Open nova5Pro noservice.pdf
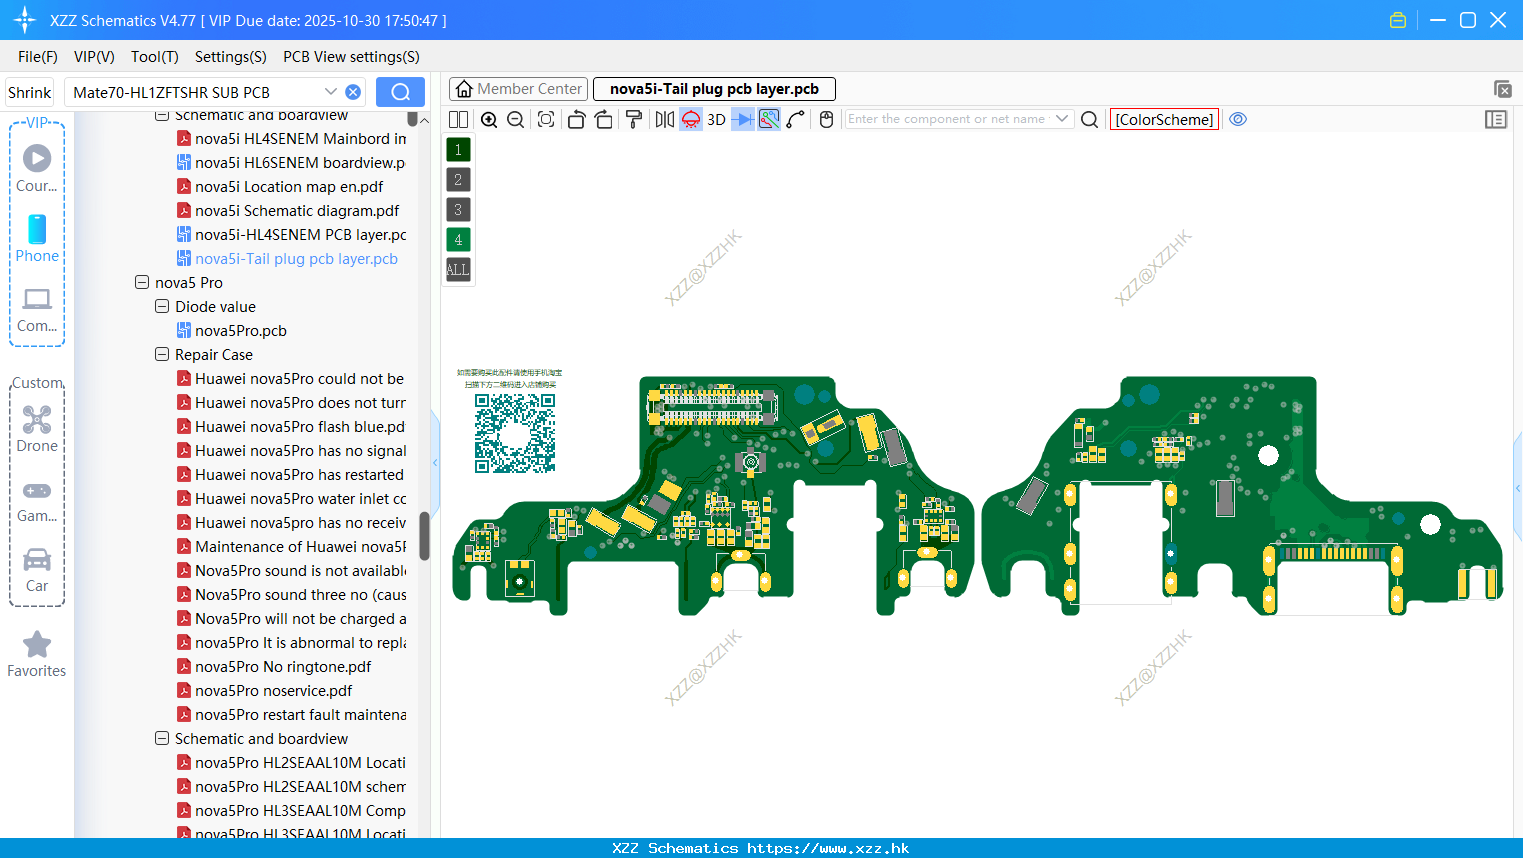Viewport: 1523px width, 858px height. click(x=273, y=691)
